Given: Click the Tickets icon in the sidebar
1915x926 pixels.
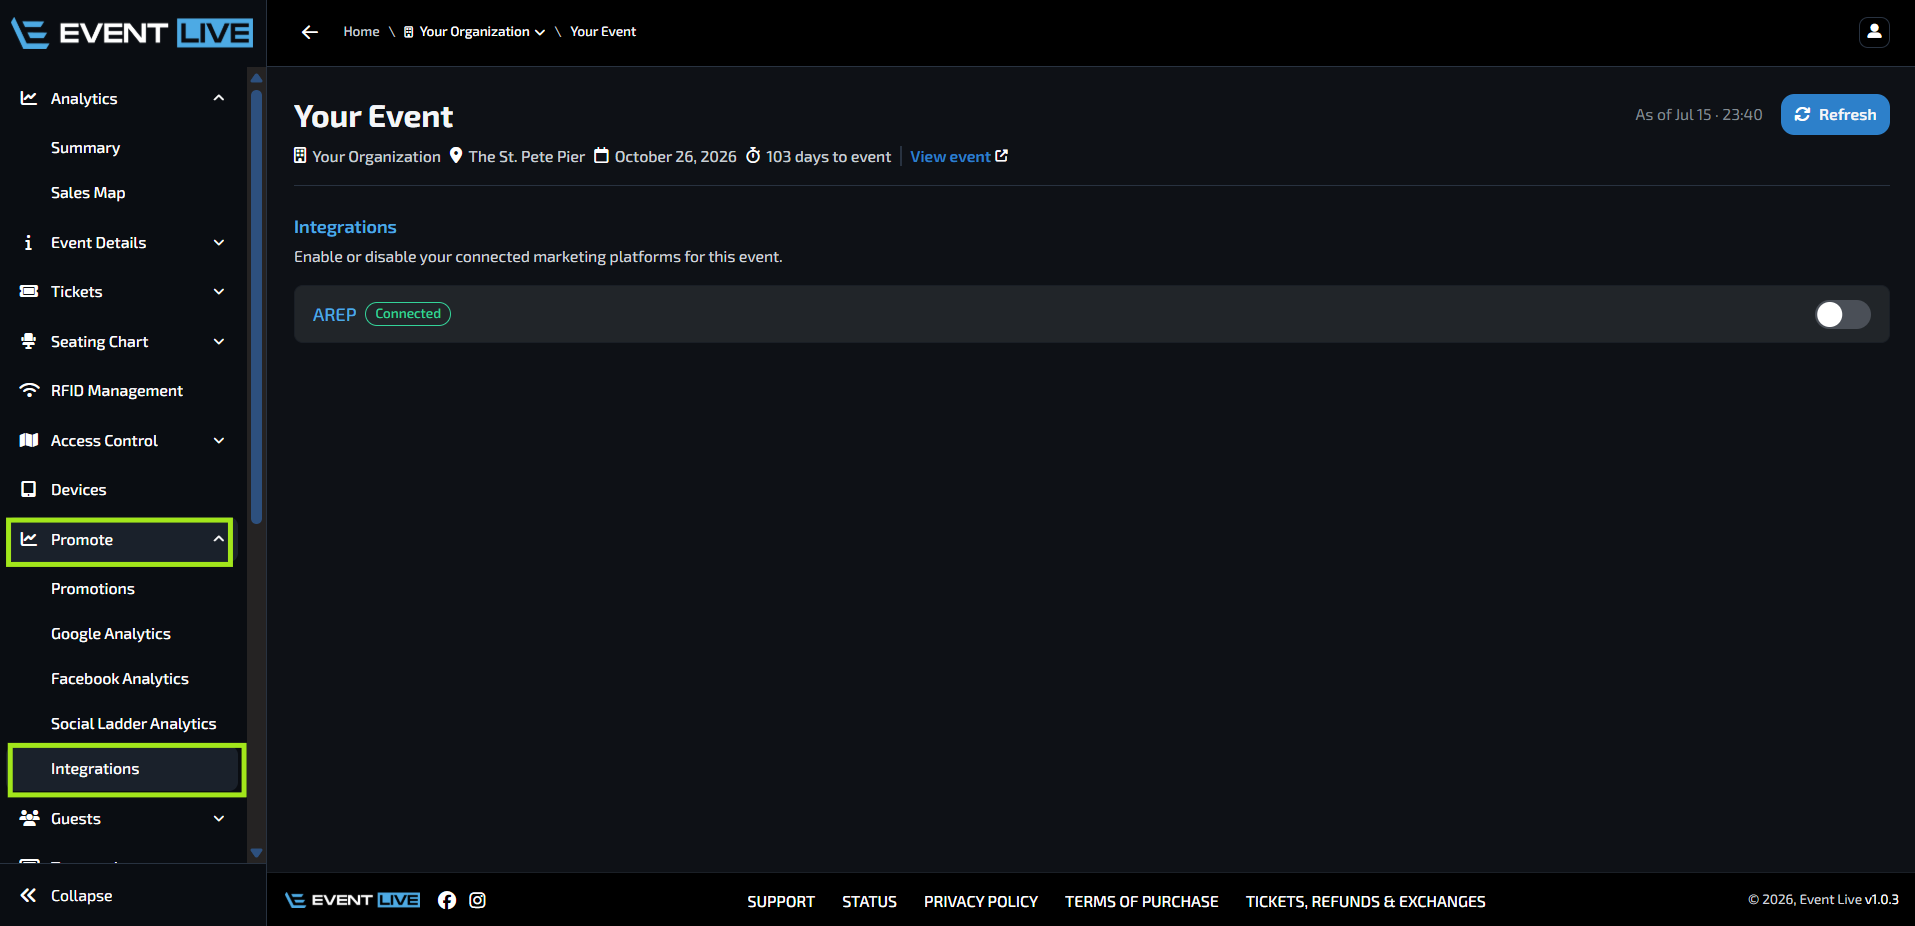Looking at the screenshot, I should point(29,291).
